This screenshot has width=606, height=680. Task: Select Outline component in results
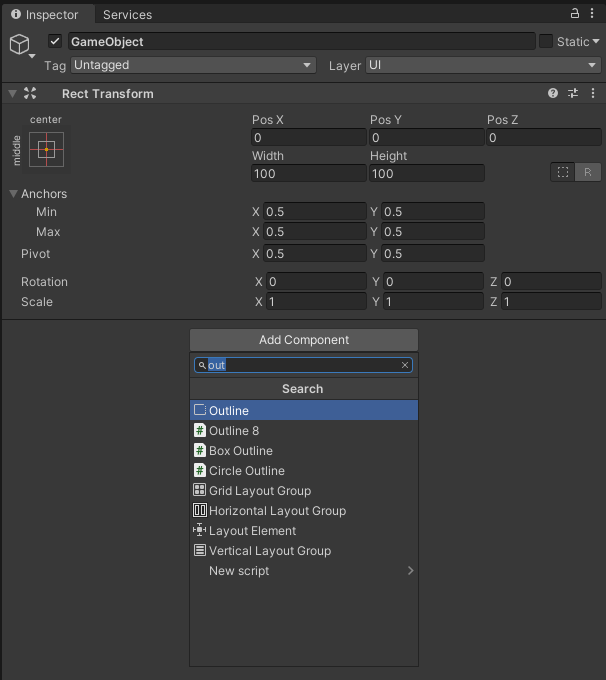click(304, 410)
